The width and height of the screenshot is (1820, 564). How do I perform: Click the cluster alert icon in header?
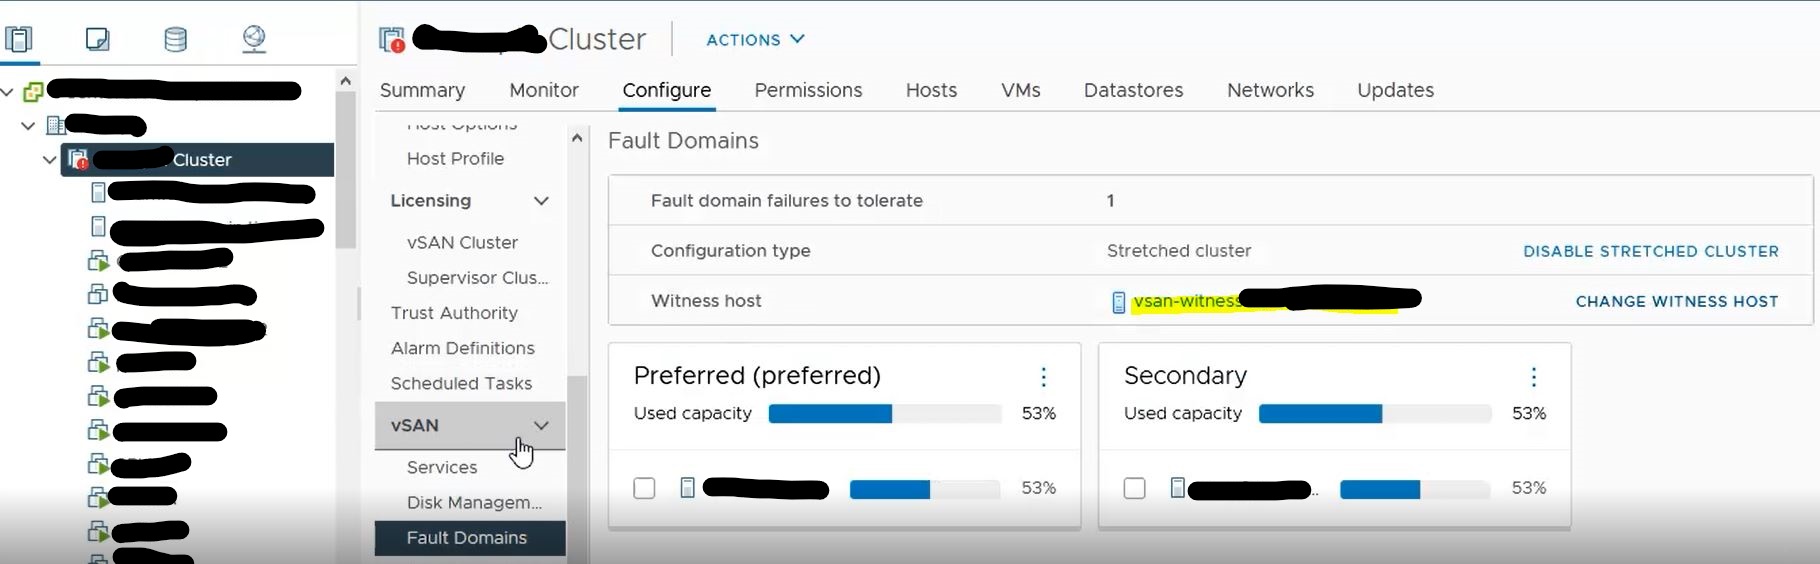(392, 39)
